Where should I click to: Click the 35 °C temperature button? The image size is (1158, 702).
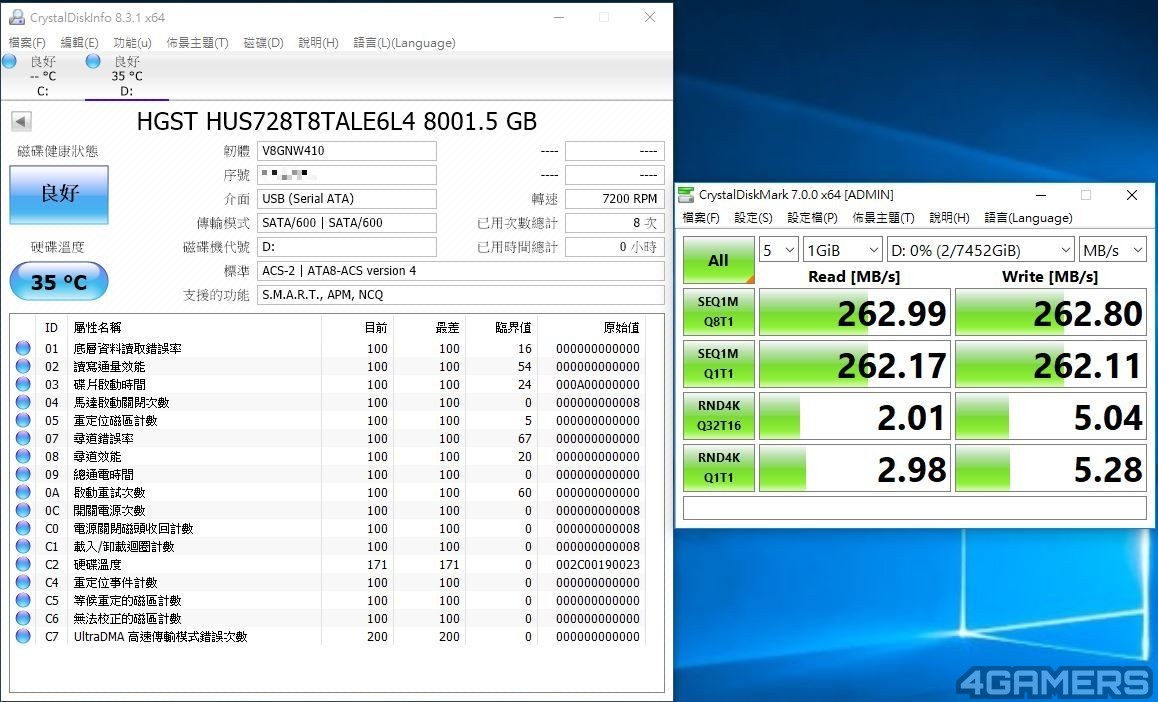point(59,281)
